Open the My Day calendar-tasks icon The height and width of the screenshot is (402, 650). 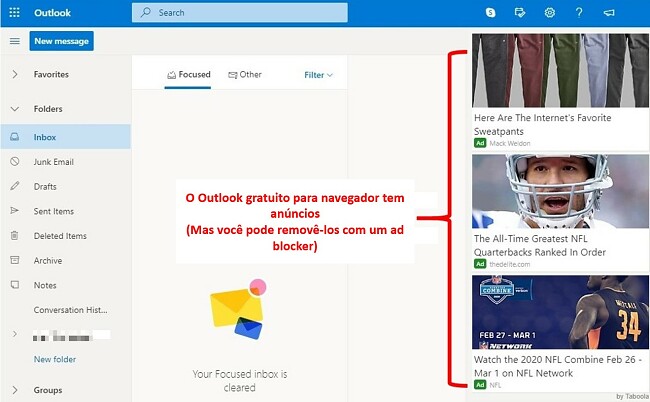click(520, 13)
